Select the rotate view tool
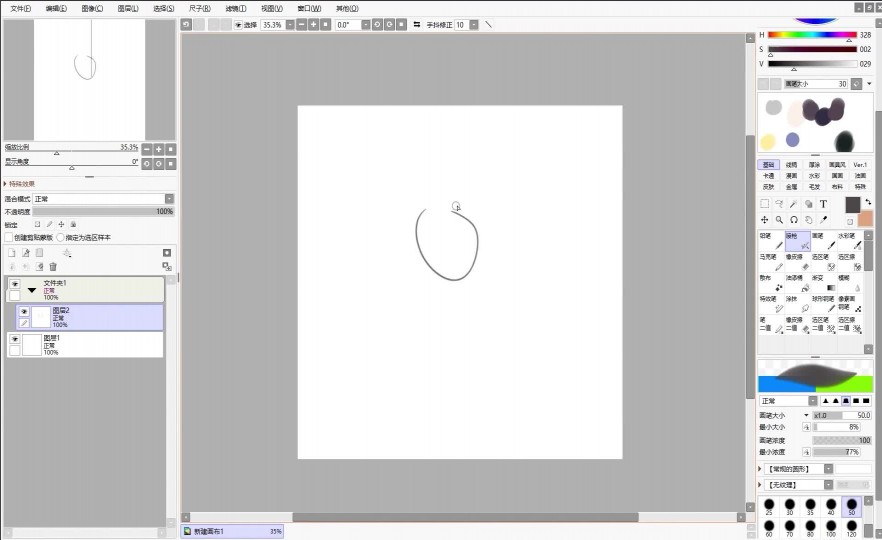 794,219
